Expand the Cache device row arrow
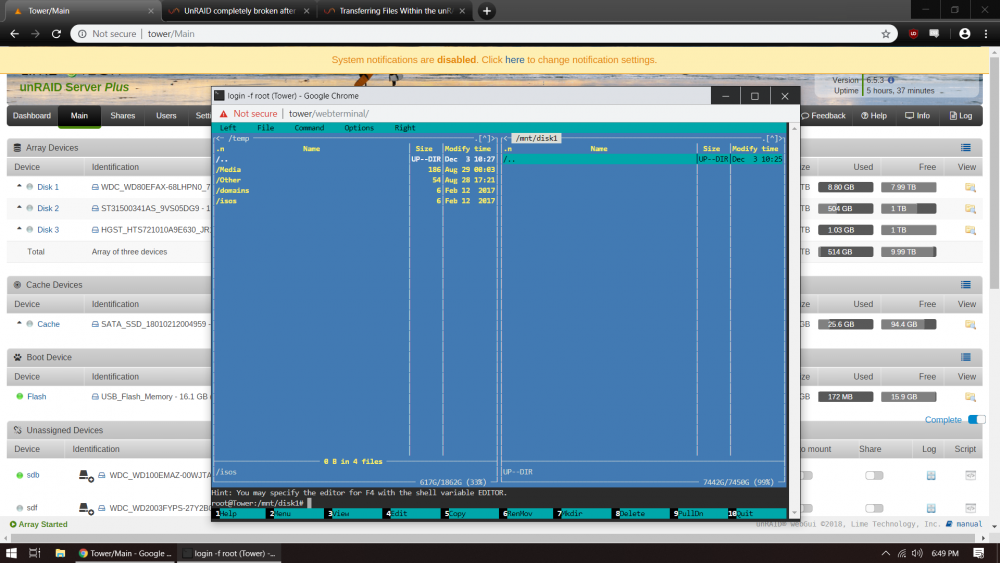This screenshot has width=1000, height=563. [19, 323]
